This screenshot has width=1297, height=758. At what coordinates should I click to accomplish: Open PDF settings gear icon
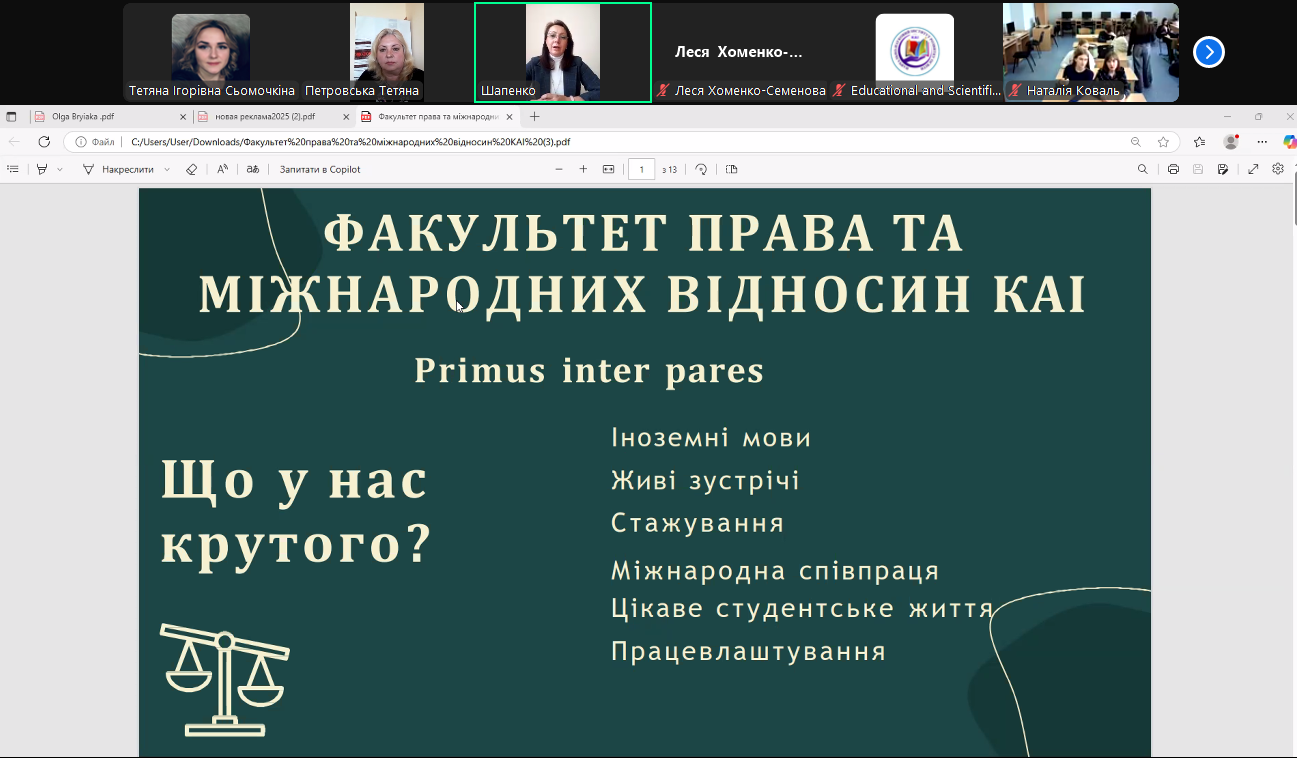click(x=1277, y=170)
